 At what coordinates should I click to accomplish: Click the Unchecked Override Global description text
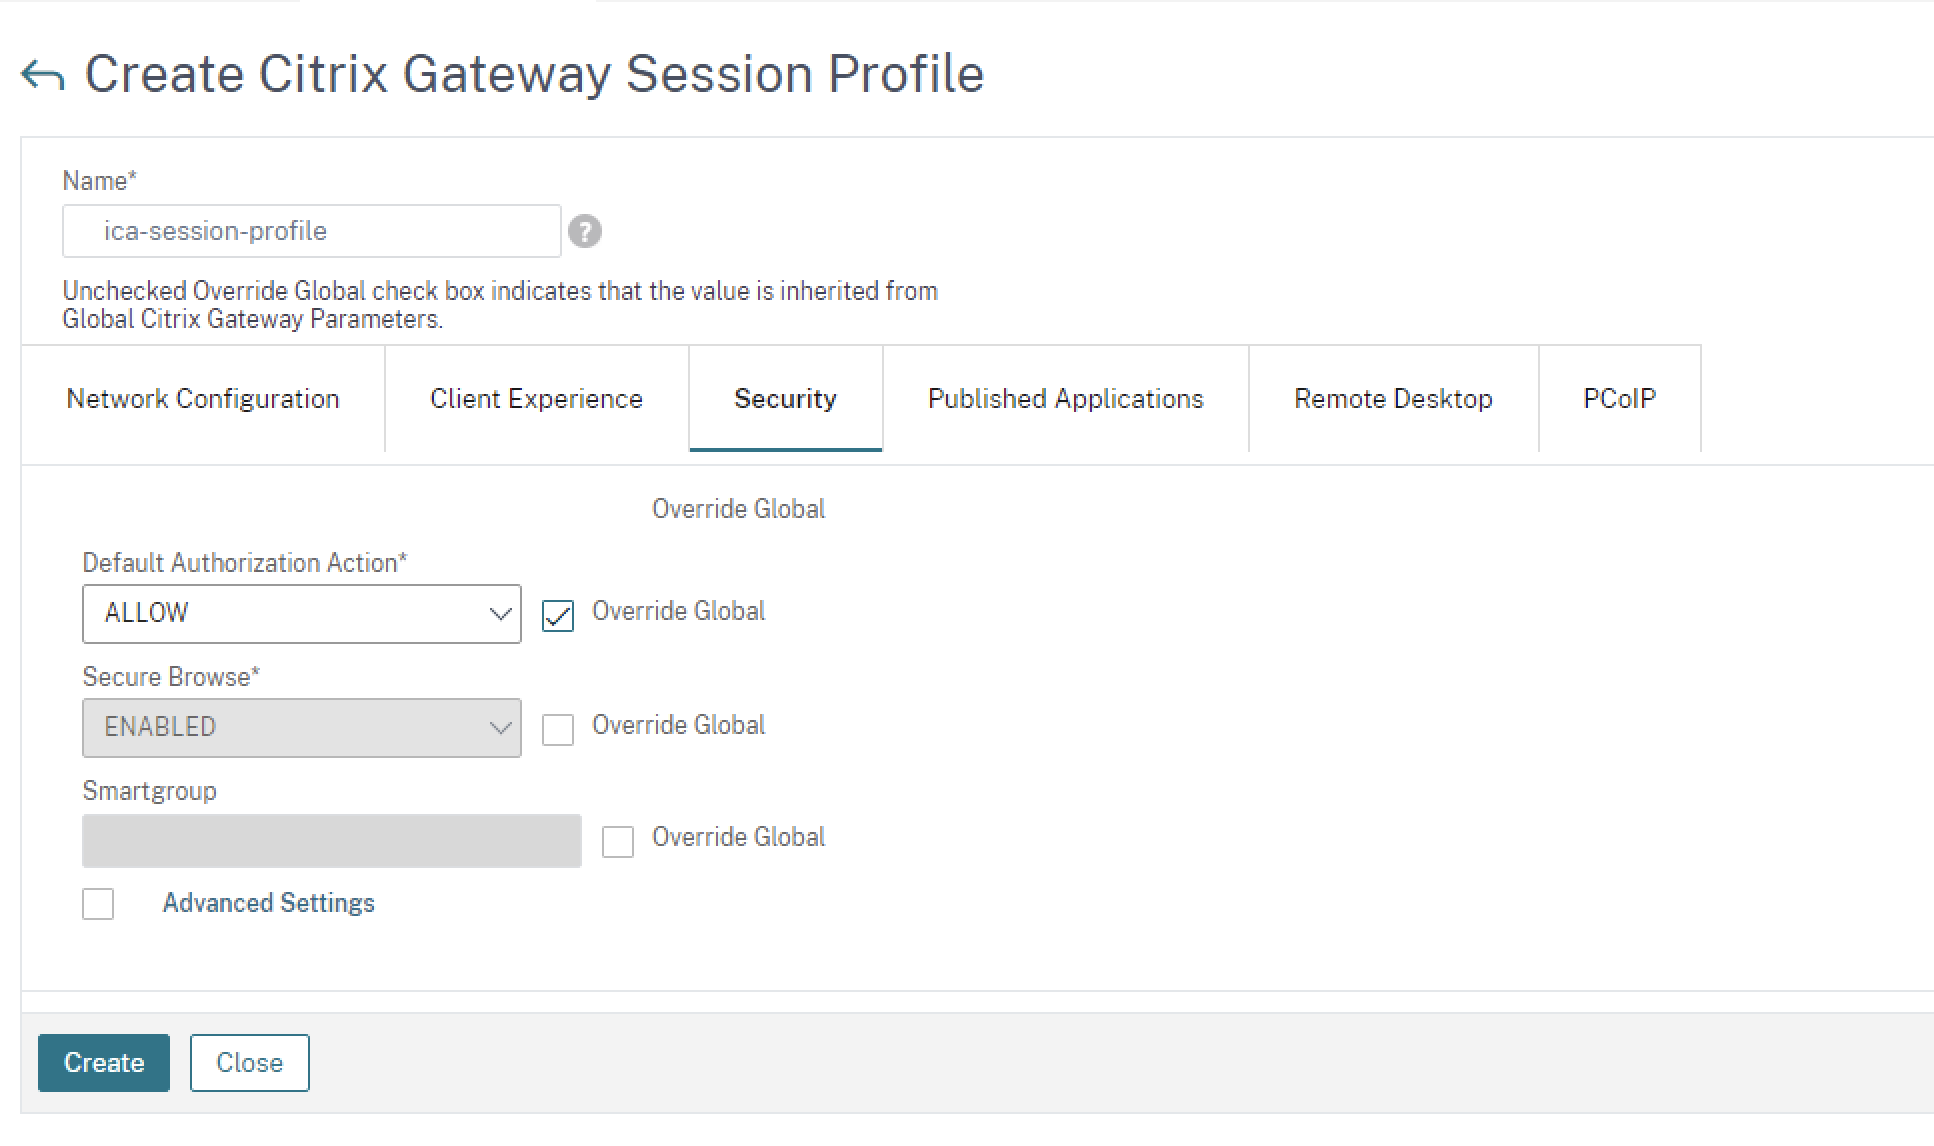pos(500,305)
